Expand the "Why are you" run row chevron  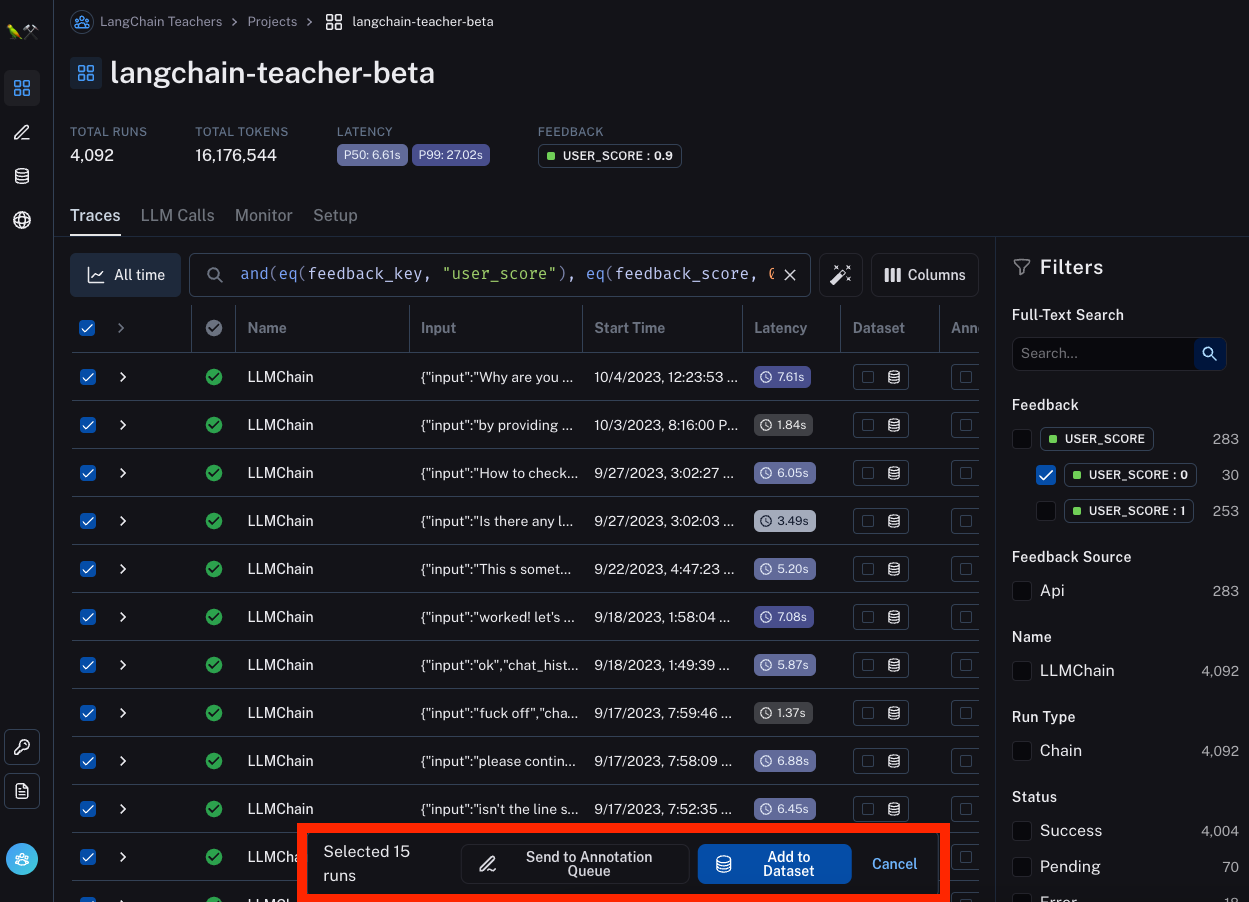click(123, 377)
